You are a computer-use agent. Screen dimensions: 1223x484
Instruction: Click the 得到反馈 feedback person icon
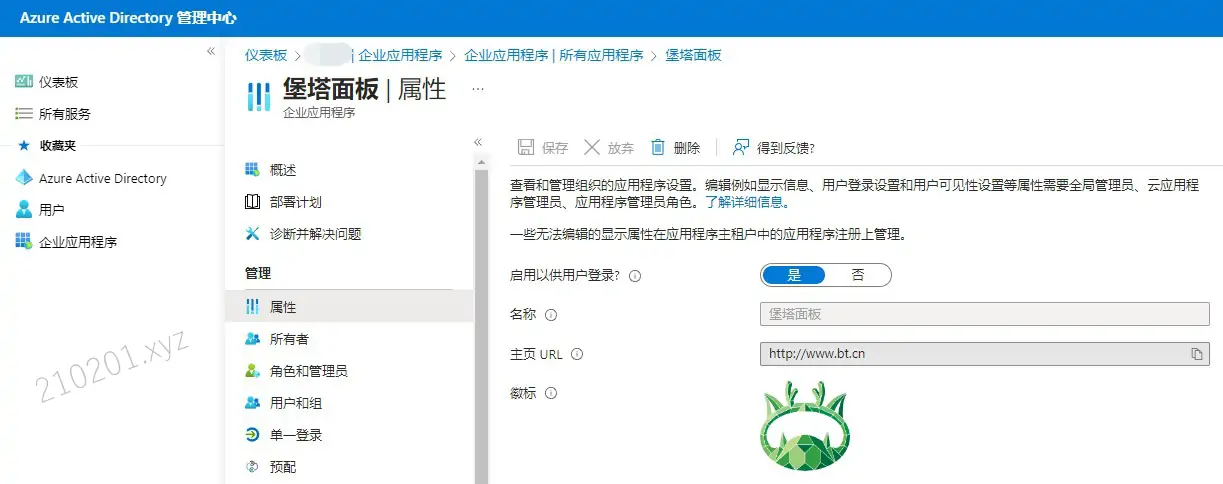(x=741, y=147)
